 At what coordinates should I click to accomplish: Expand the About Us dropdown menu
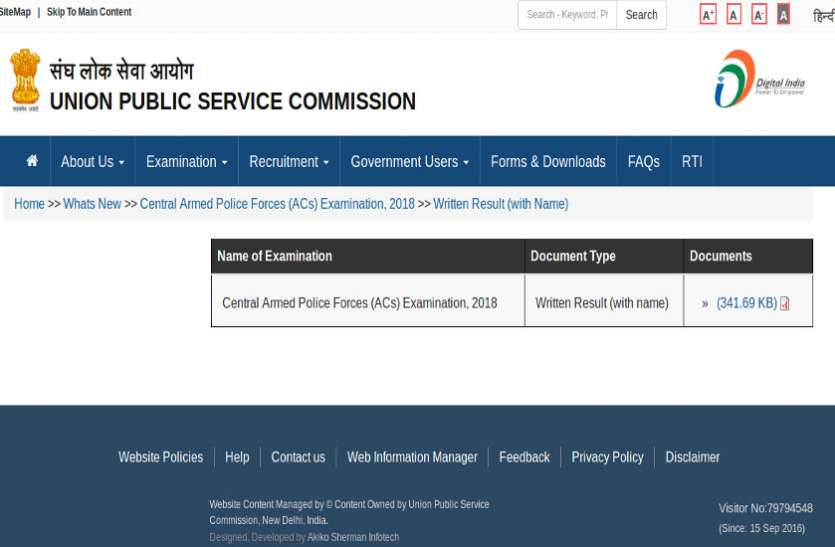pyautogui.click(x=92, y=161)
